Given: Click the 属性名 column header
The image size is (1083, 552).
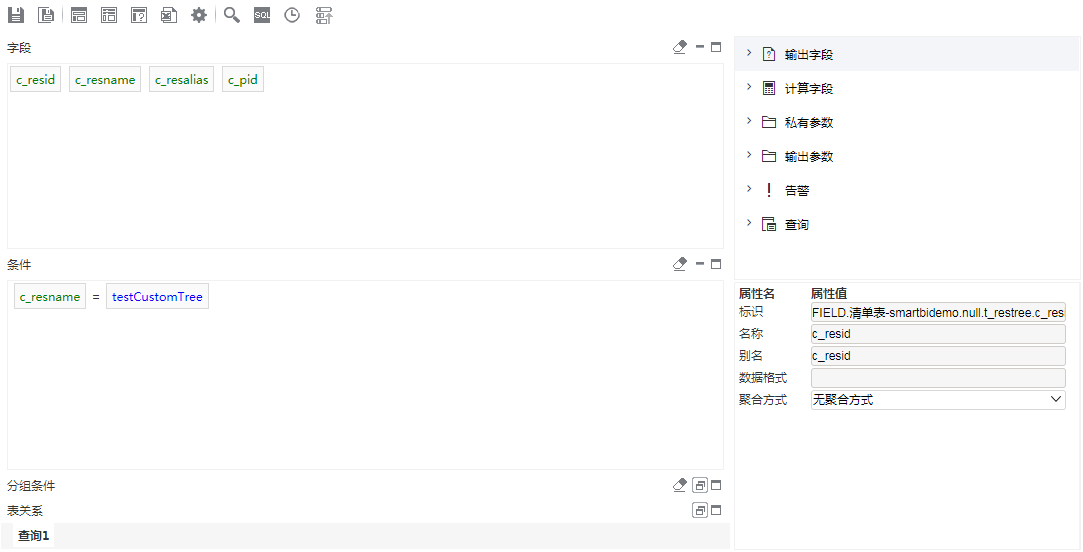Looking at the screenshot, I should pyautogui.click(x=757, y=294).
